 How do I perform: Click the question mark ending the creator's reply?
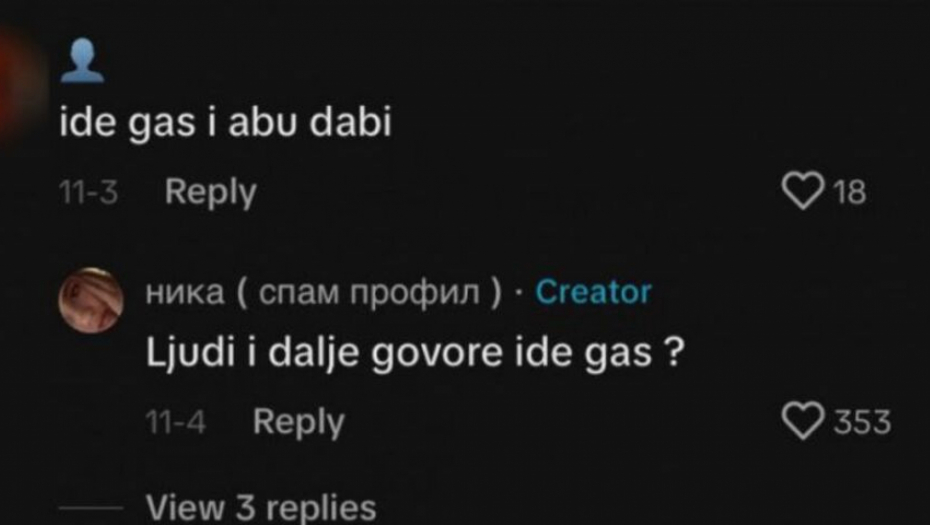click(x=673, y=351)
